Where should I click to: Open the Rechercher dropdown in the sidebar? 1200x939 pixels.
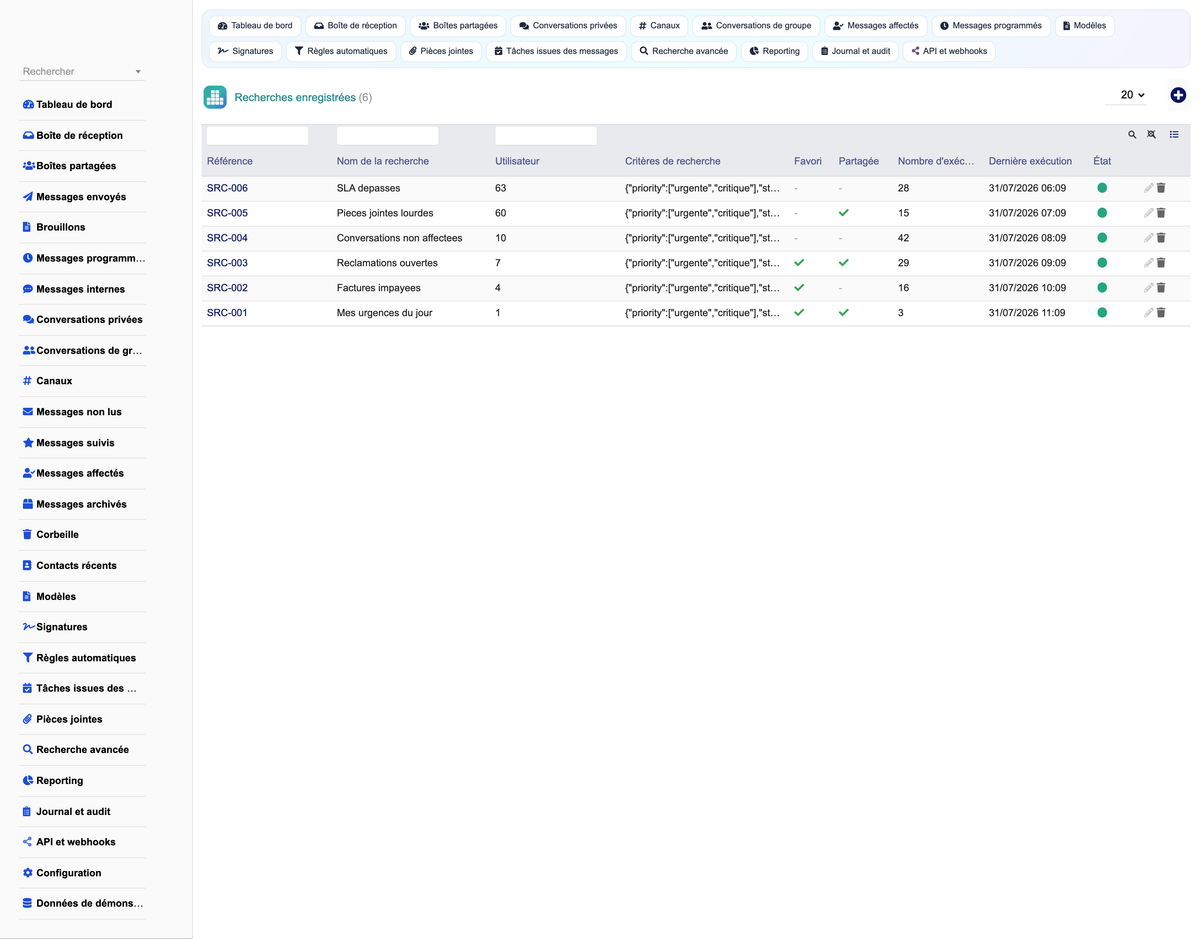pos(82,72)
